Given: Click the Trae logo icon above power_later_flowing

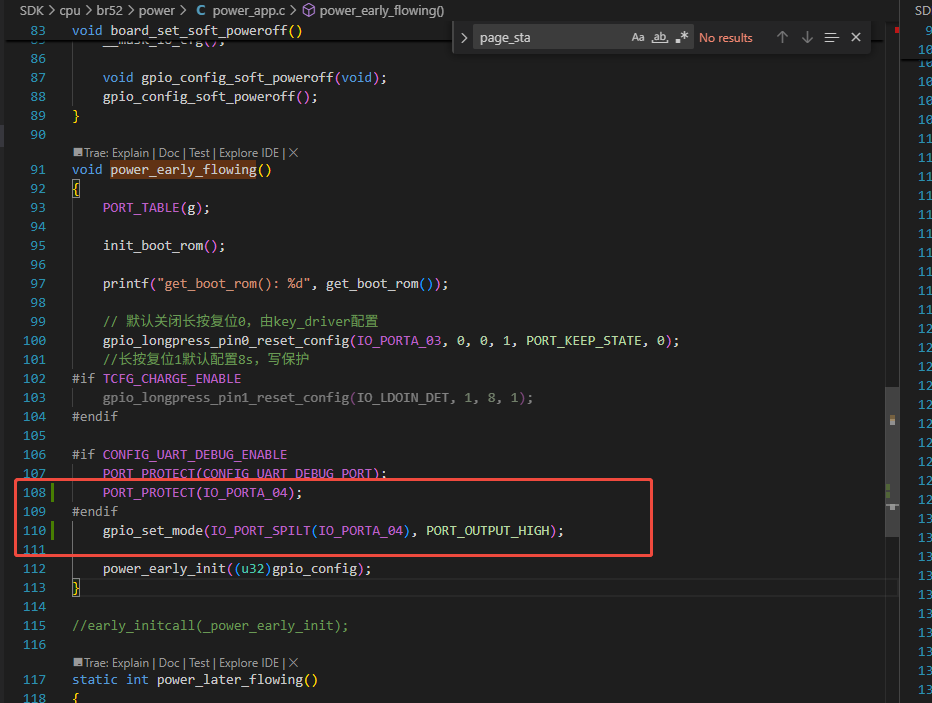Looking at the screenshot, I should coord(77,663).
